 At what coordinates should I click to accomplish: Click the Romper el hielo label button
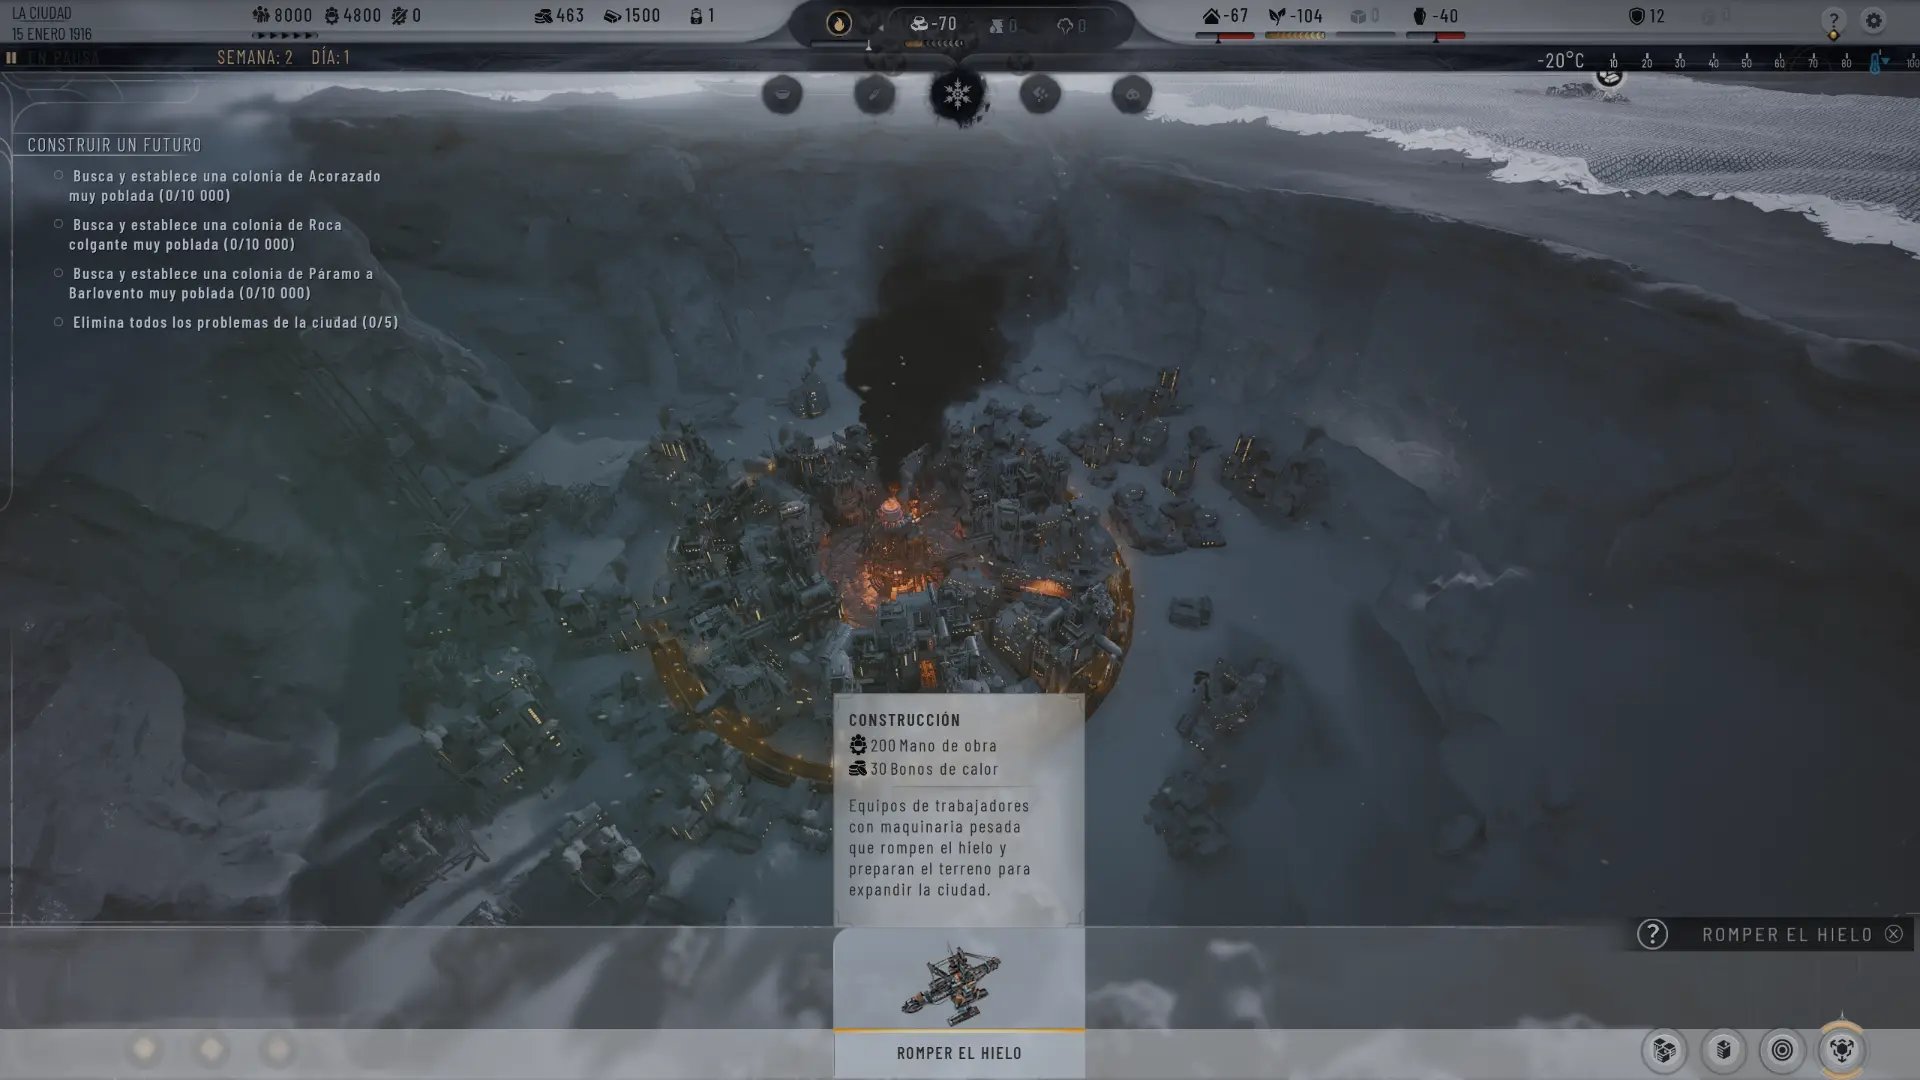click(959, 1053)
